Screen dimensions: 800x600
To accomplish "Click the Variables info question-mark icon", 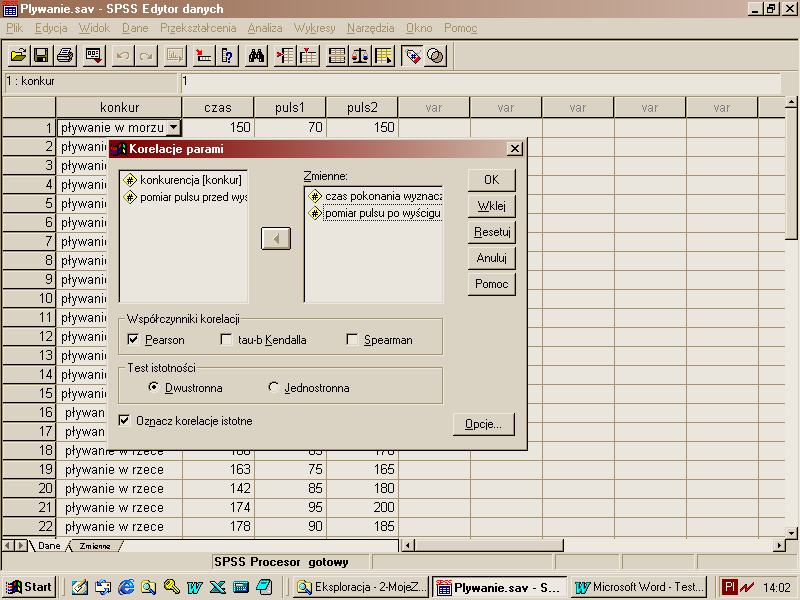I will coord(227,56).
